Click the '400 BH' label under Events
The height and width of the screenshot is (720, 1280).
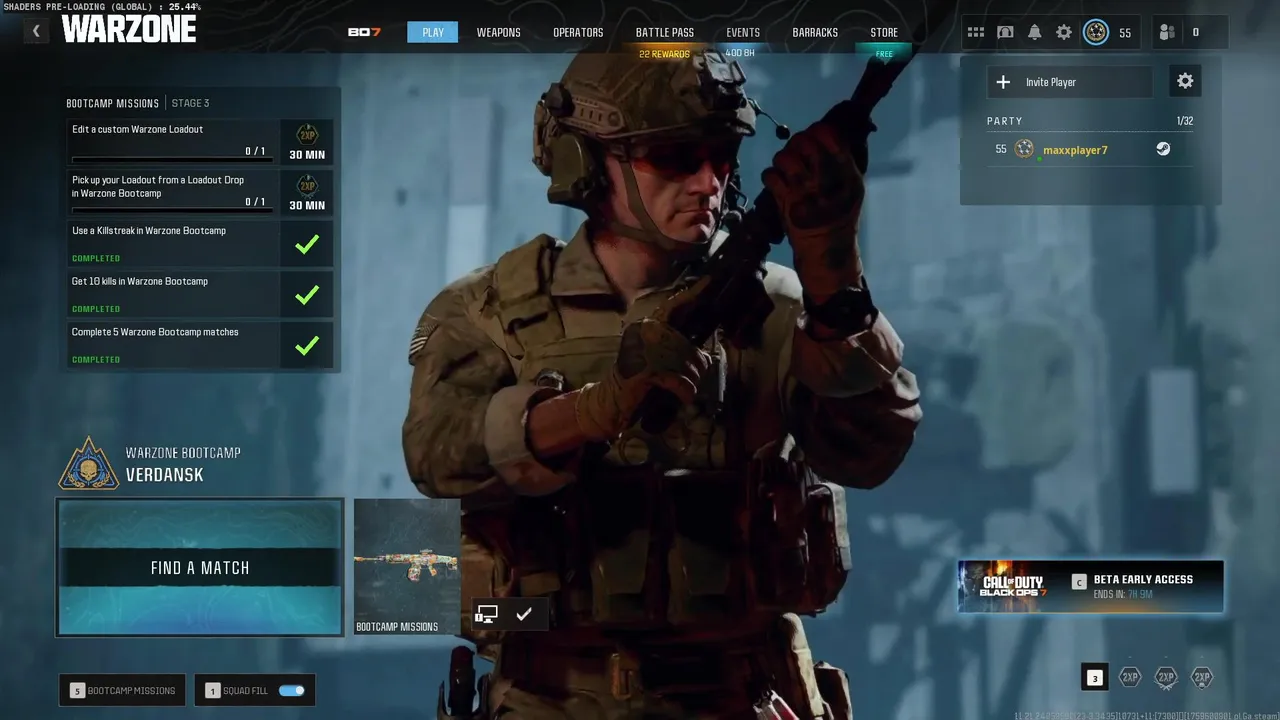[740, 53]
